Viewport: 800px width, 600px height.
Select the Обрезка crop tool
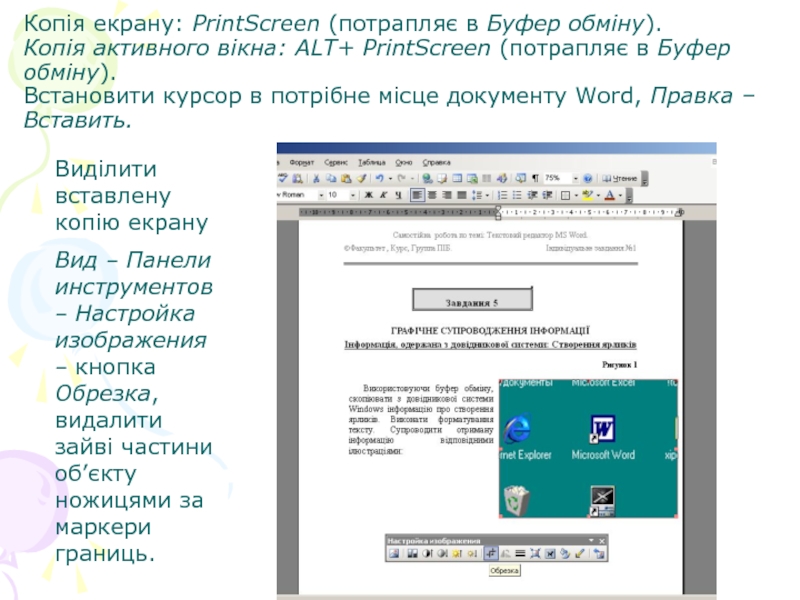(491, 554)
